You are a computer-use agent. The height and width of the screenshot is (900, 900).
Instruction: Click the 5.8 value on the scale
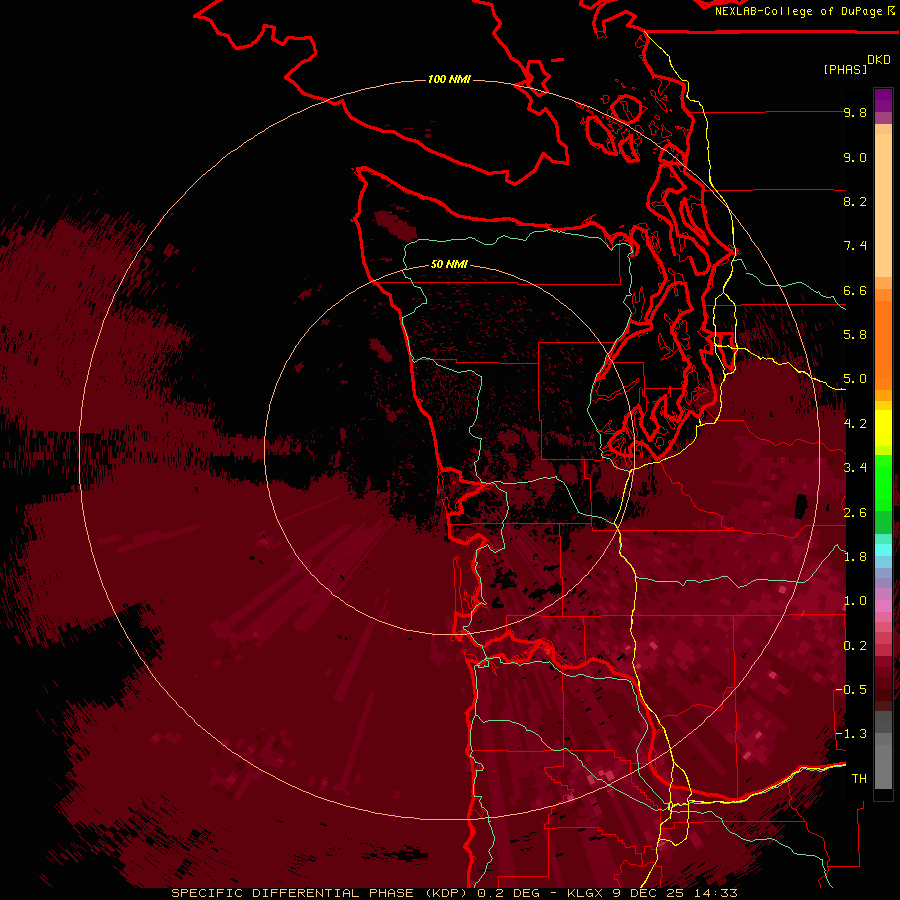pyautogui.click(x=855, y=335)
